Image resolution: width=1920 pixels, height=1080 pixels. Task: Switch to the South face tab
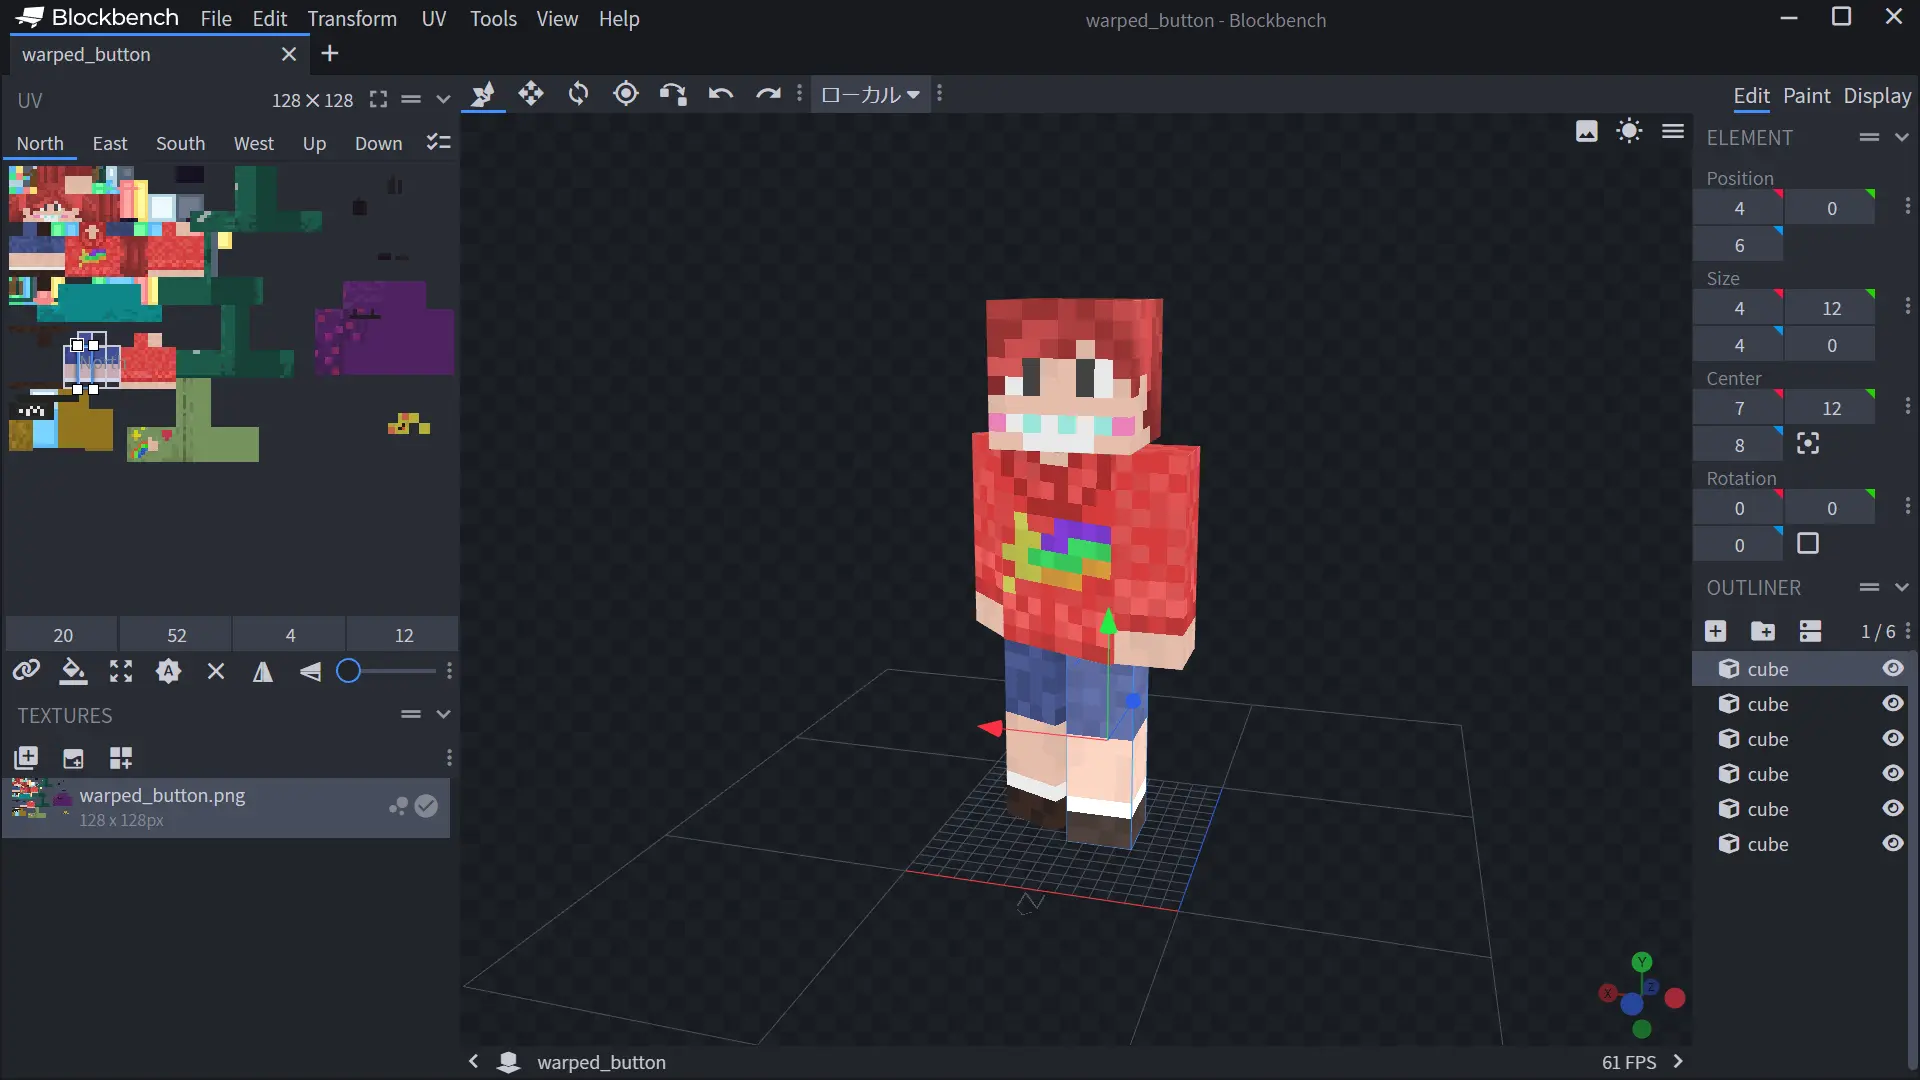point(180,144)
